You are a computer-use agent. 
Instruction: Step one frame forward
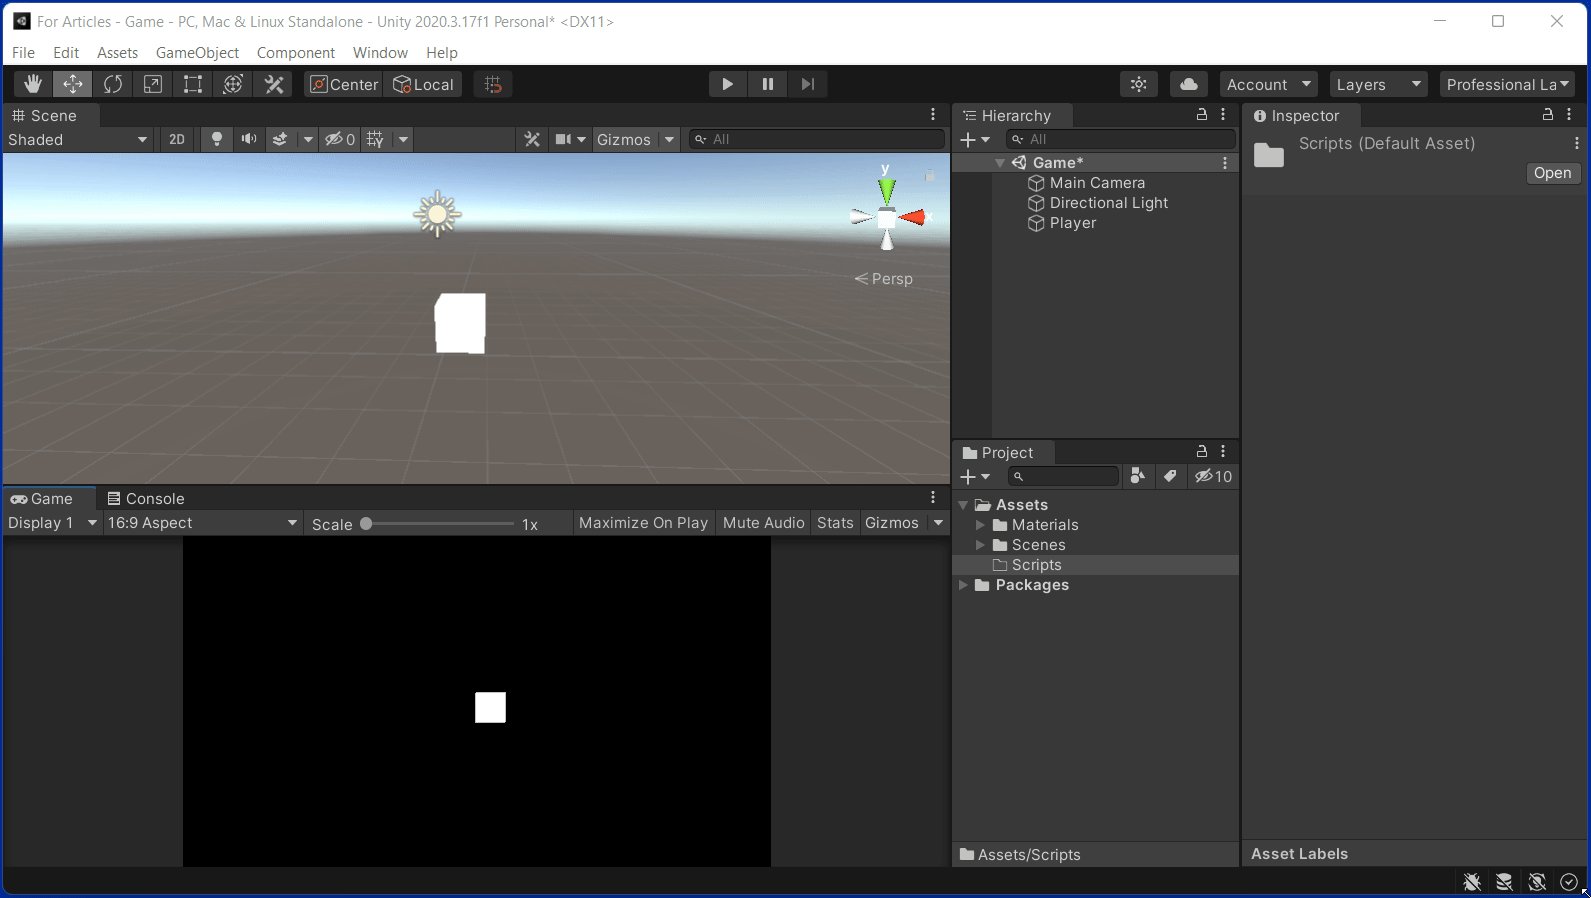click(808, 84)
